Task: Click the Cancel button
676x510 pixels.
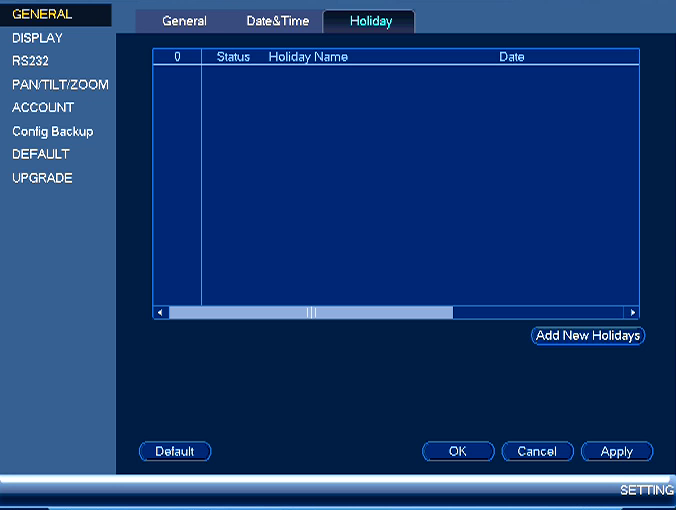Action: tap(537, 451)
